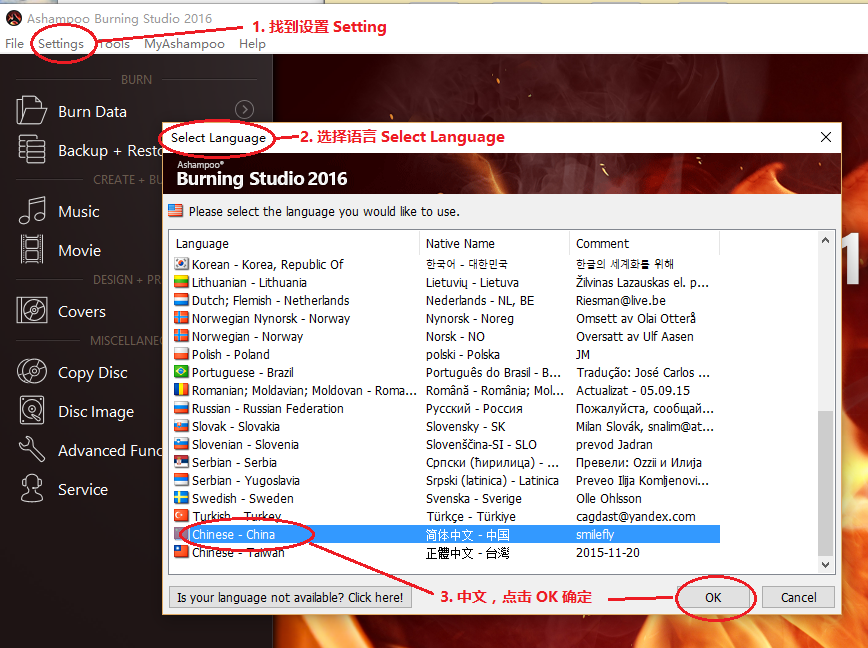Select Korean - Korea, Republic Of row
This screenshot has height=648, width=868.
(x=445, y=265)
